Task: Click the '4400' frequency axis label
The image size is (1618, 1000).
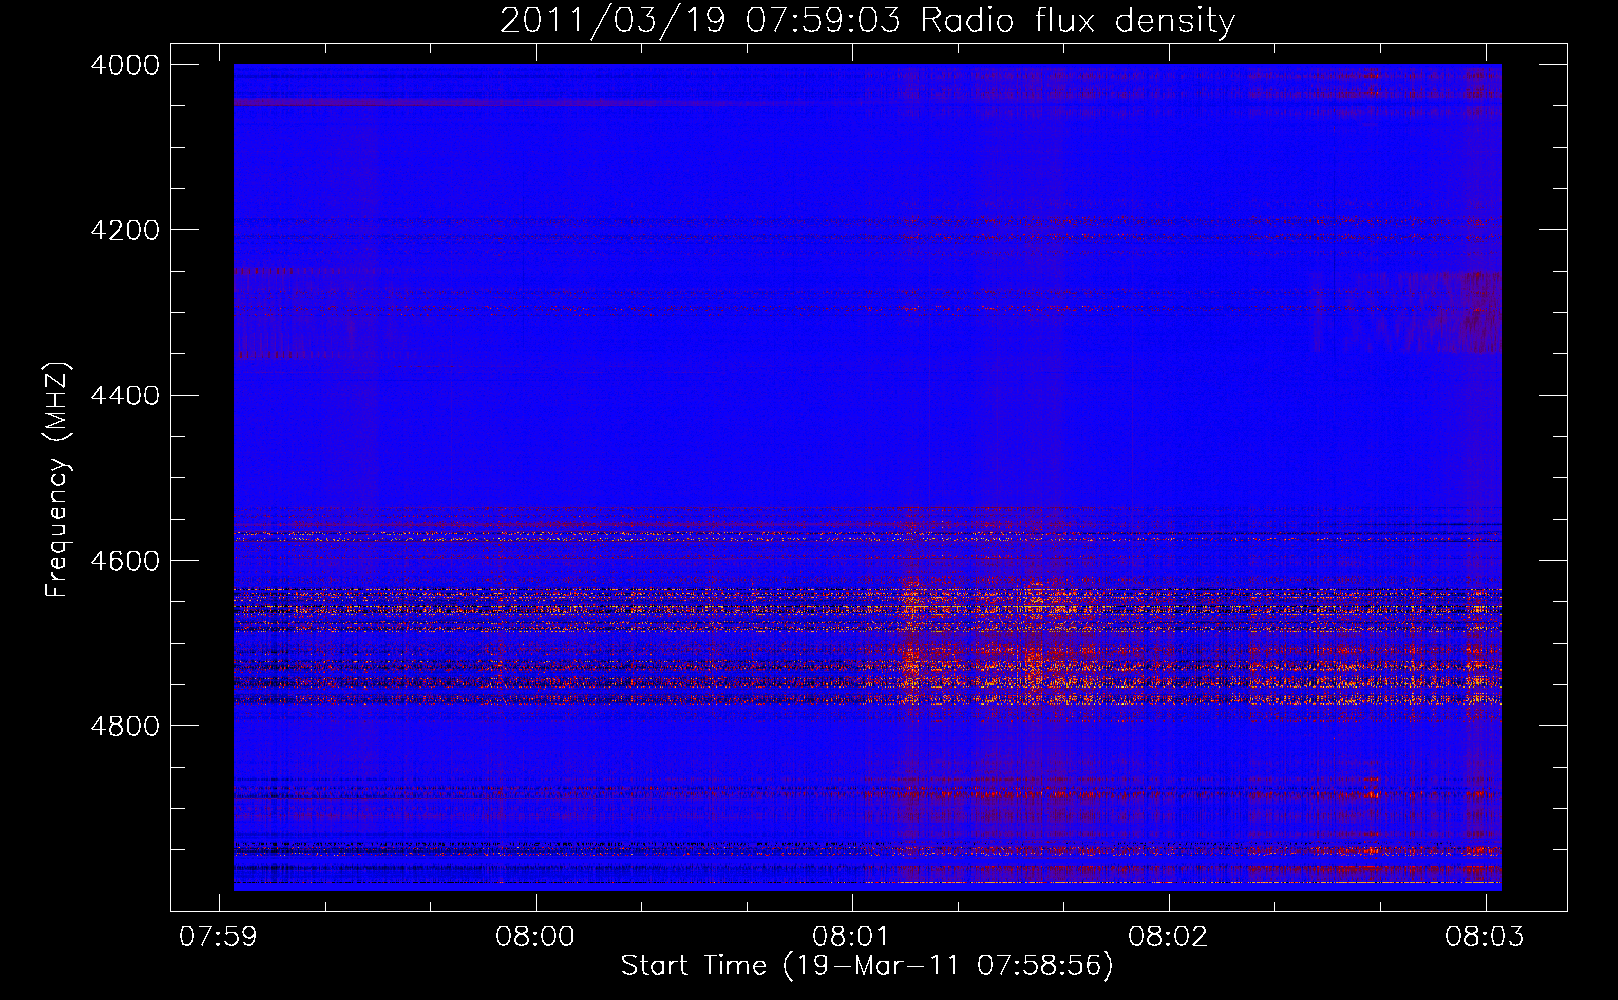Action: pos(125,396)
